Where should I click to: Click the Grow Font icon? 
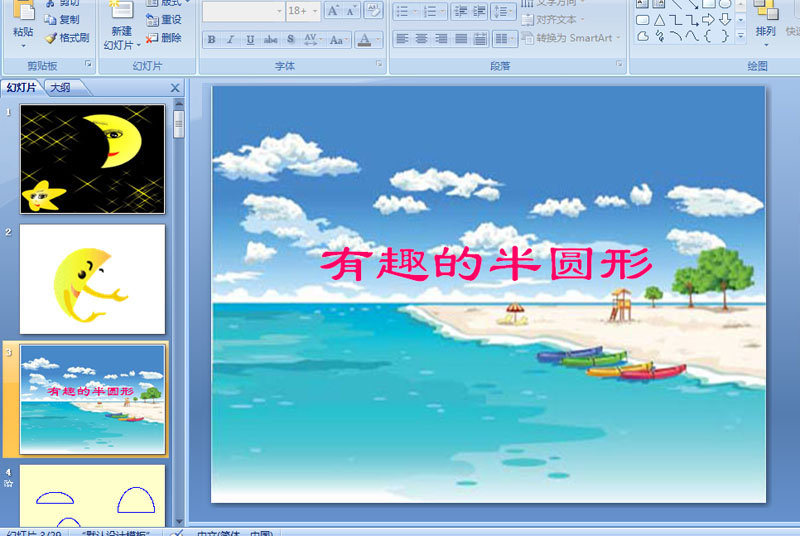click(333, 10)
